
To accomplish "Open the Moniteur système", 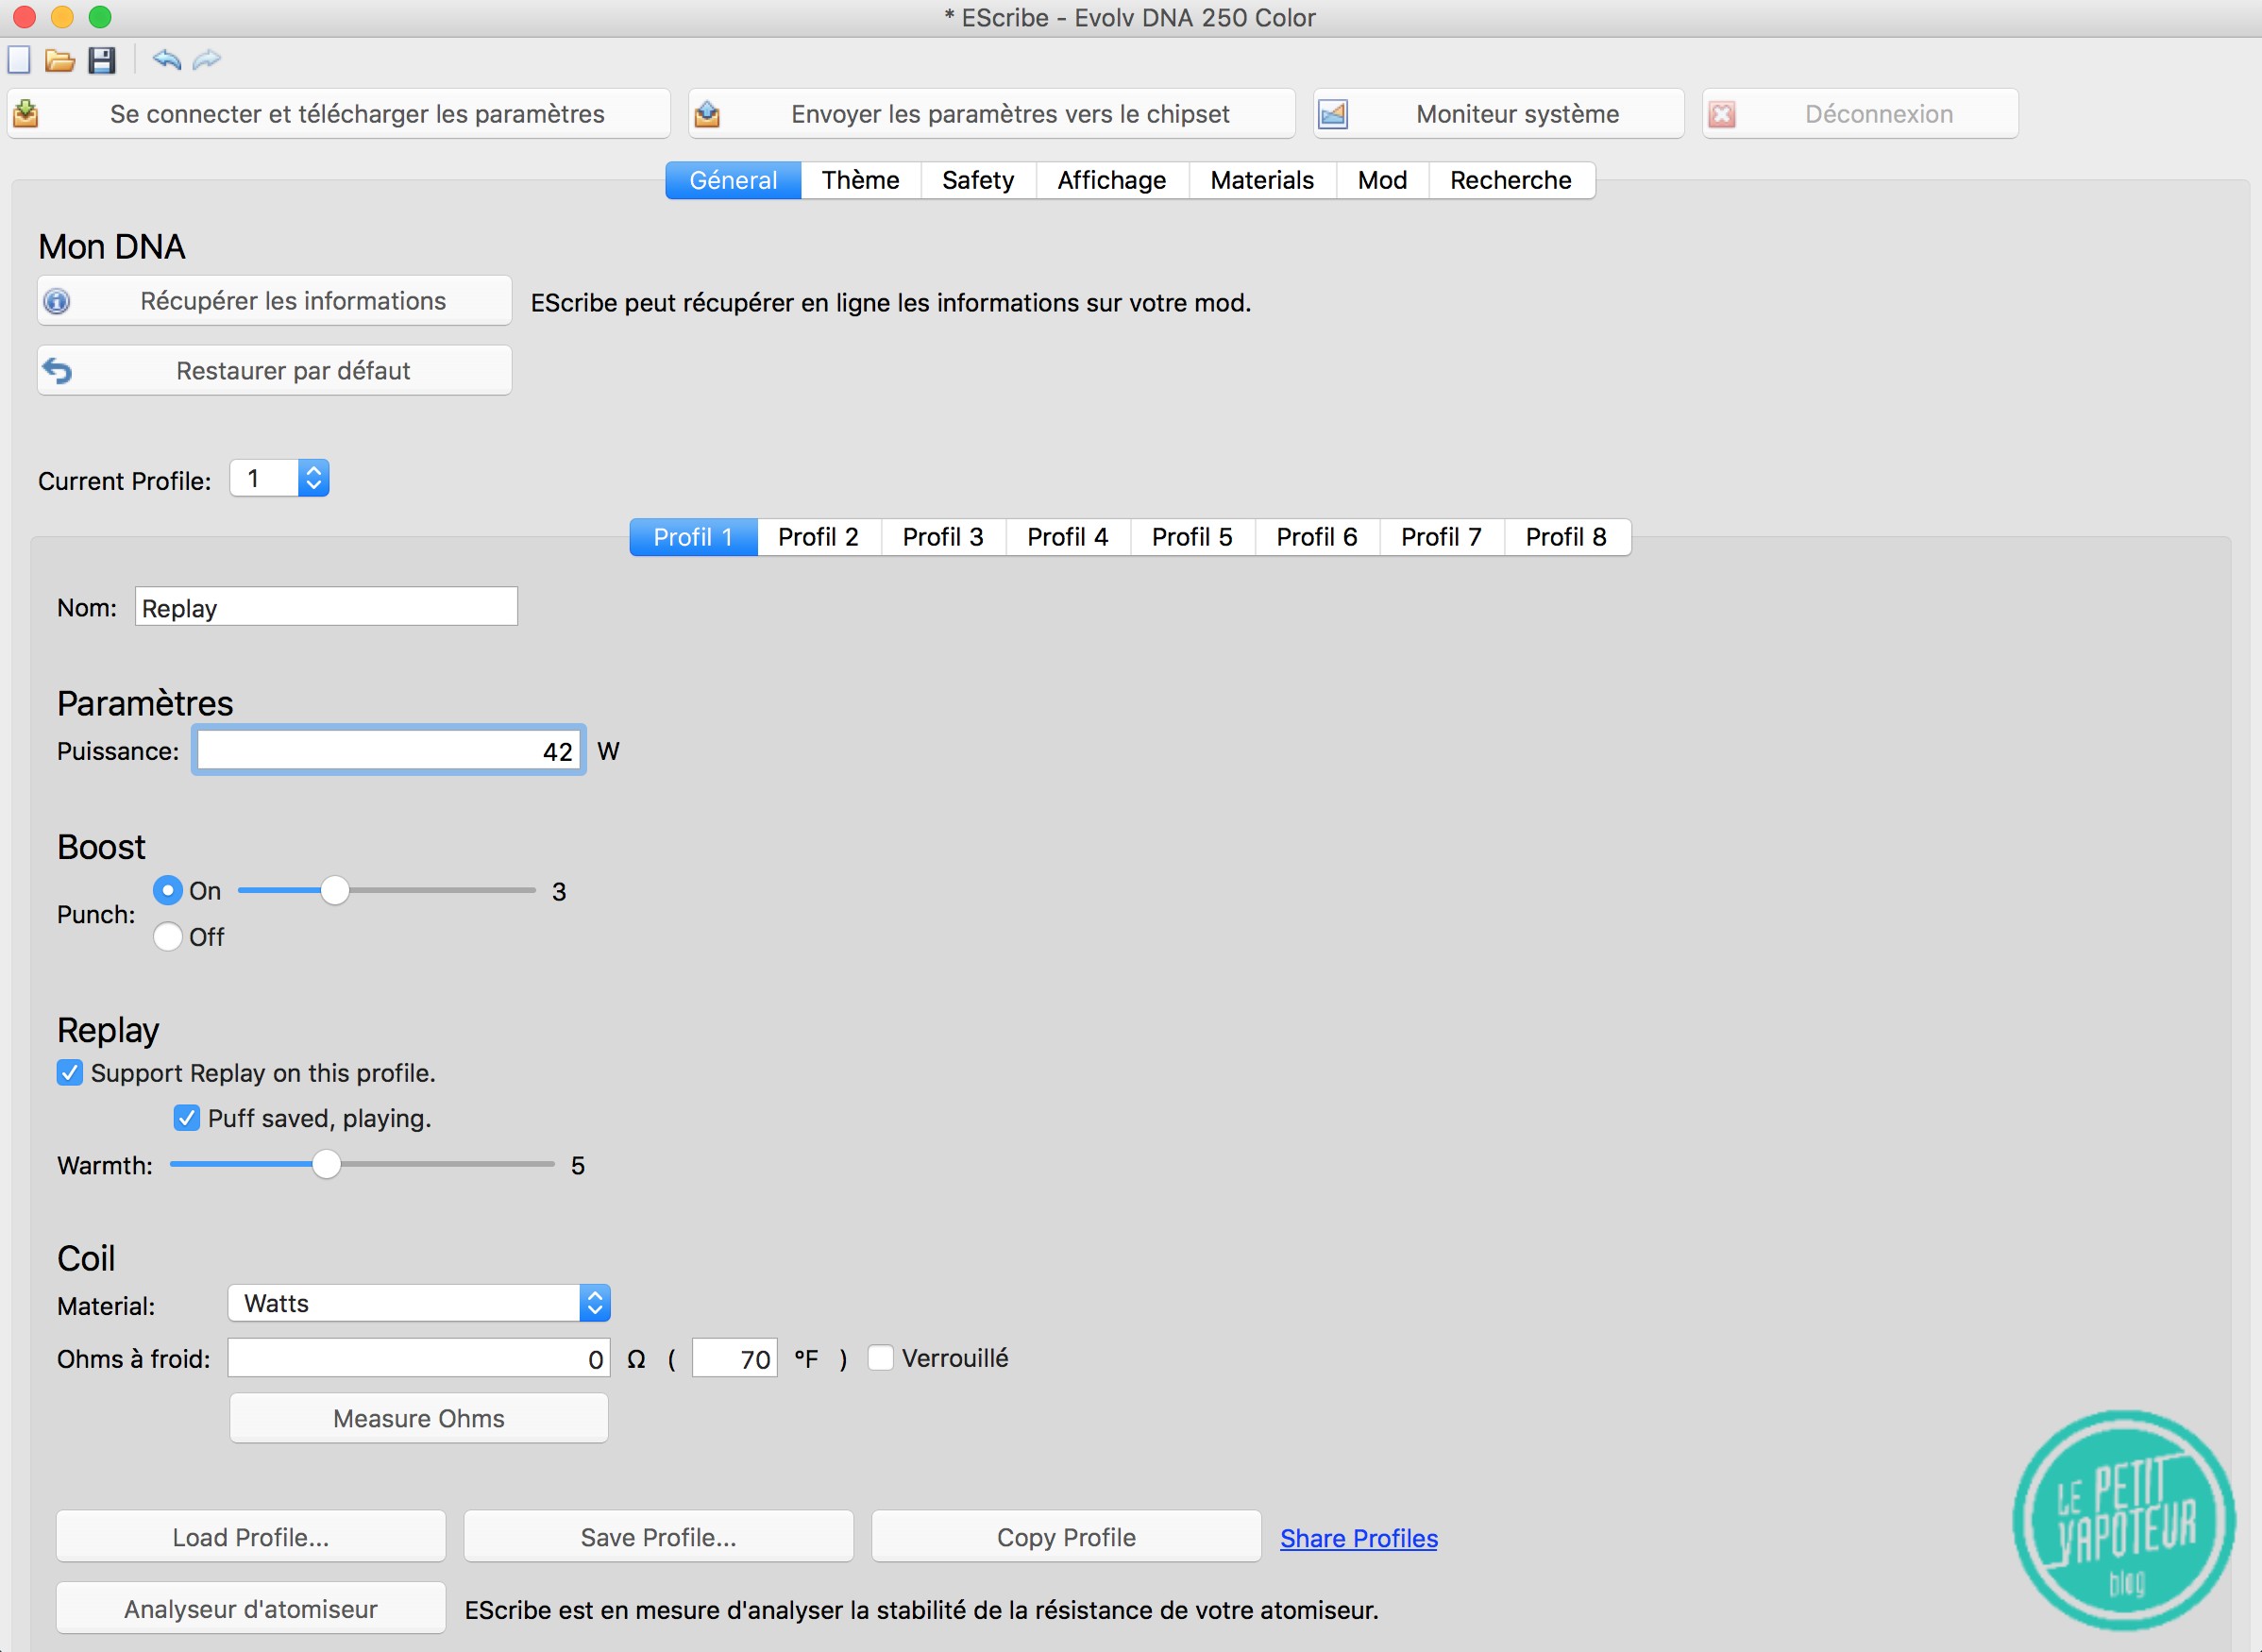I will click(x=1499, y=114).
